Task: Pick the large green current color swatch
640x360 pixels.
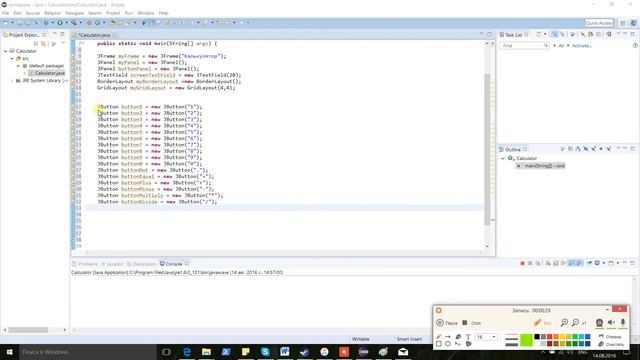Action: tap(527, 340)
